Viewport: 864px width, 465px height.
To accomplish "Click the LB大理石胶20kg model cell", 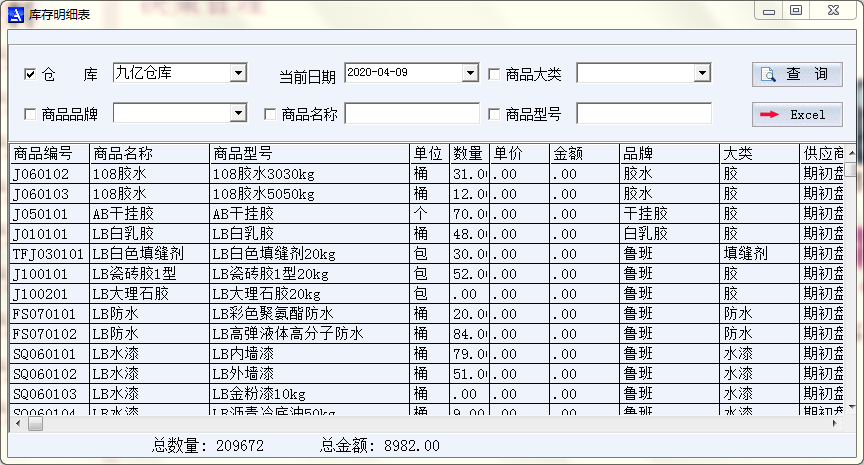I will coord(310,294).
